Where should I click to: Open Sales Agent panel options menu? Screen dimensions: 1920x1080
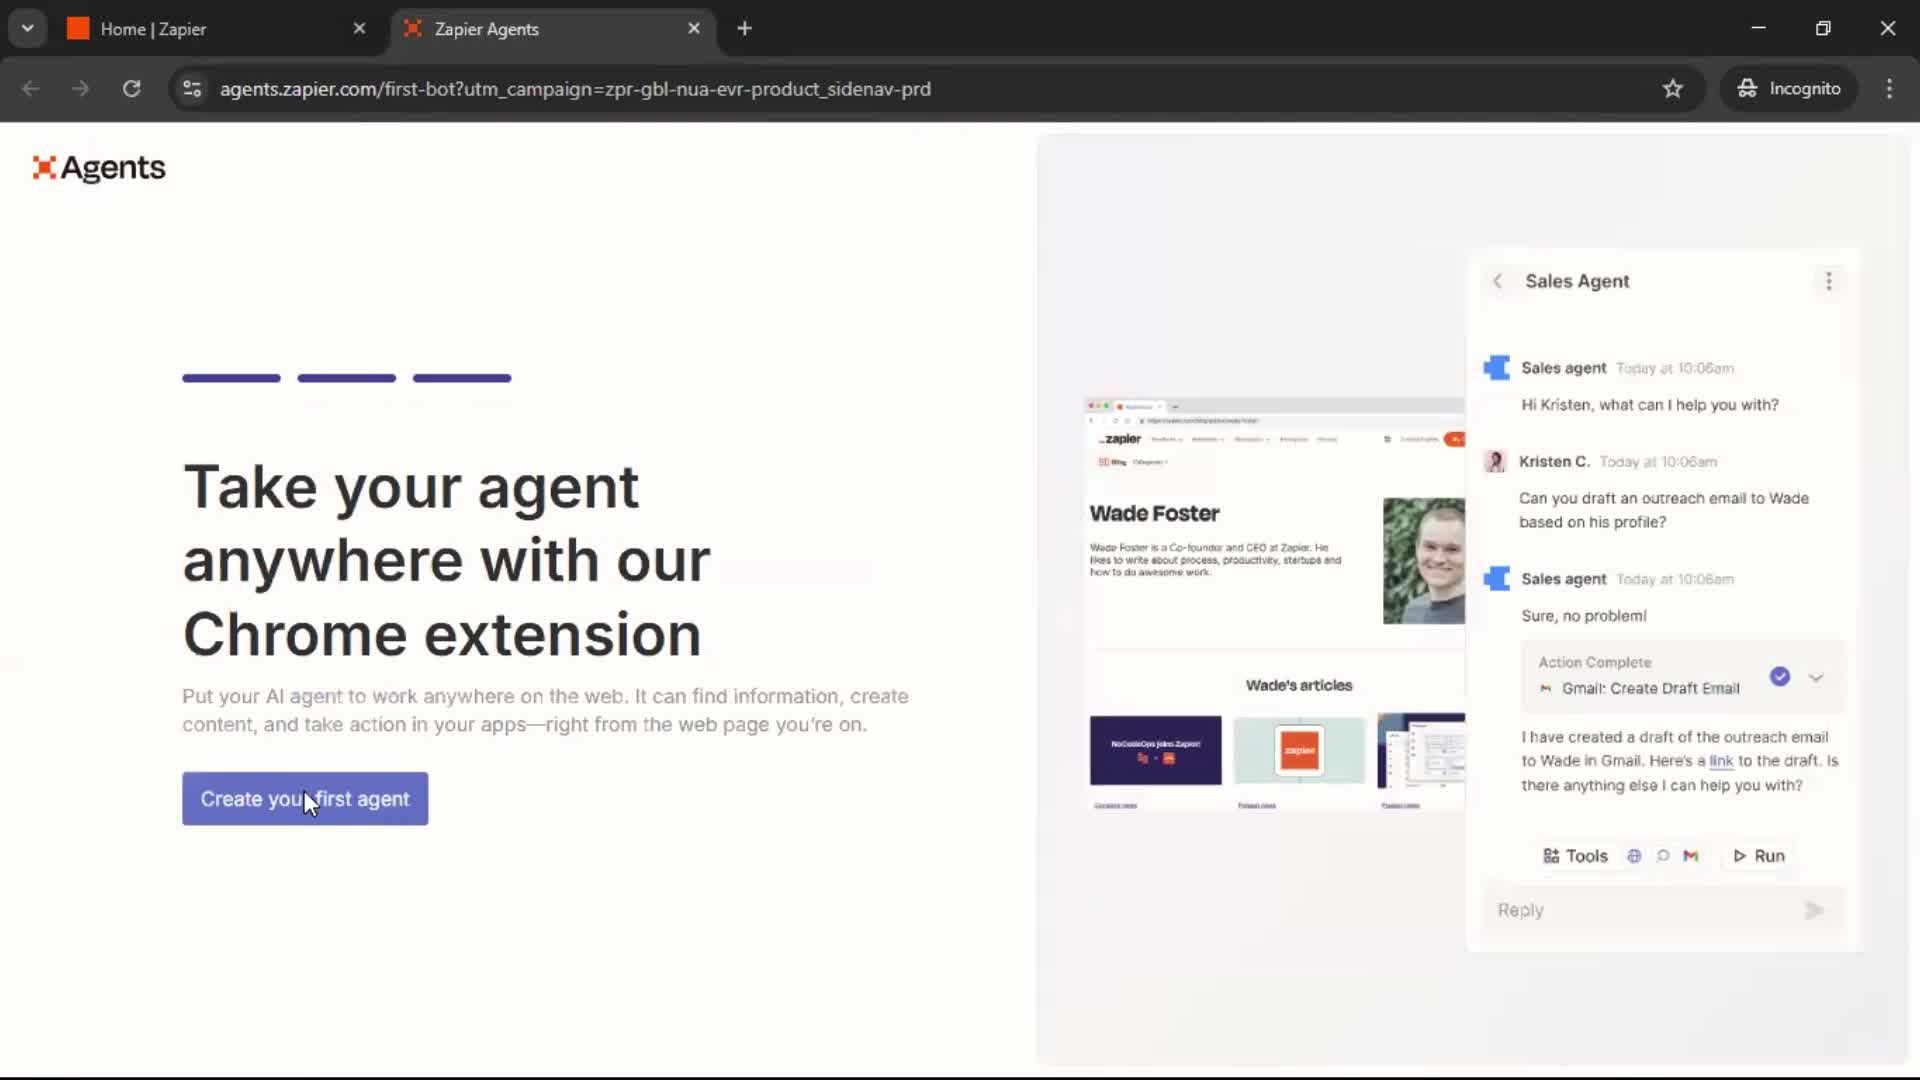point(1829,281)
